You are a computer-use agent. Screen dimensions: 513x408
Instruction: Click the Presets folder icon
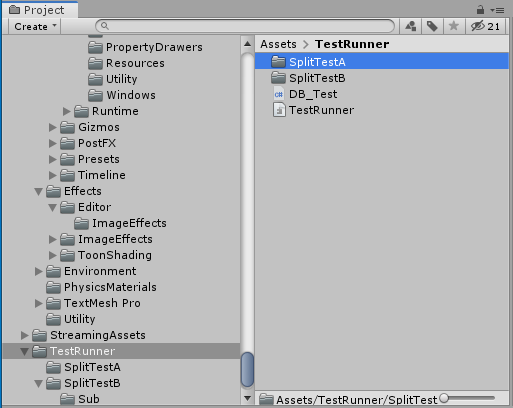pyautogui.click(x=67, y=159)
